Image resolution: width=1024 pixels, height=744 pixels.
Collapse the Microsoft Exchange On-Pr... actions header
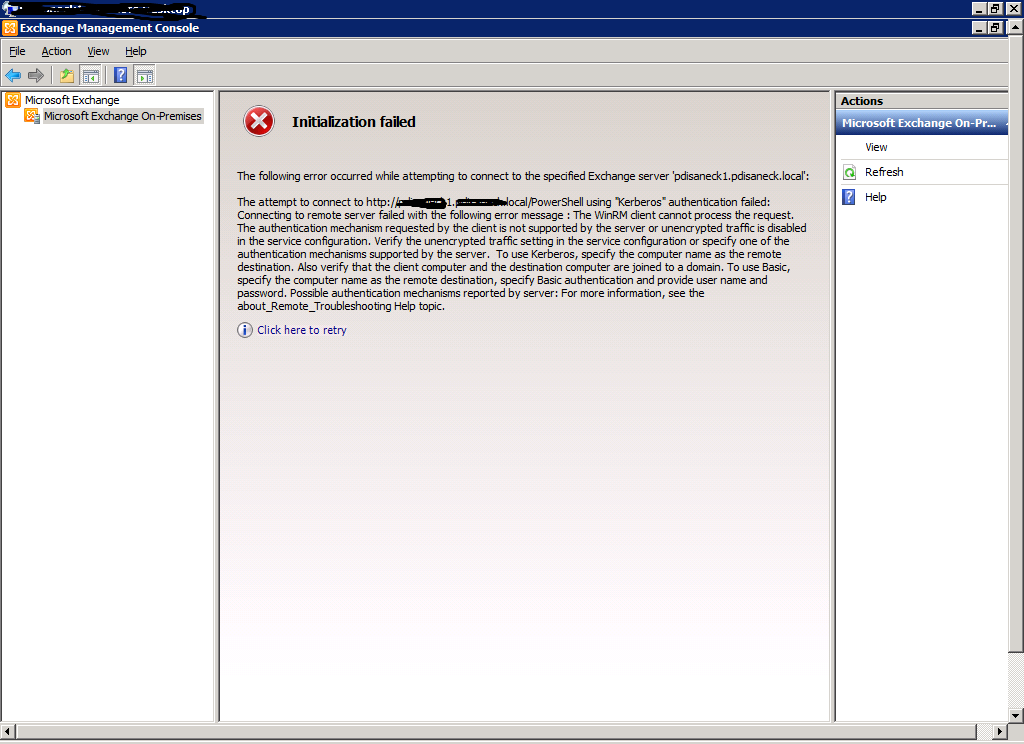pos(921,123)
